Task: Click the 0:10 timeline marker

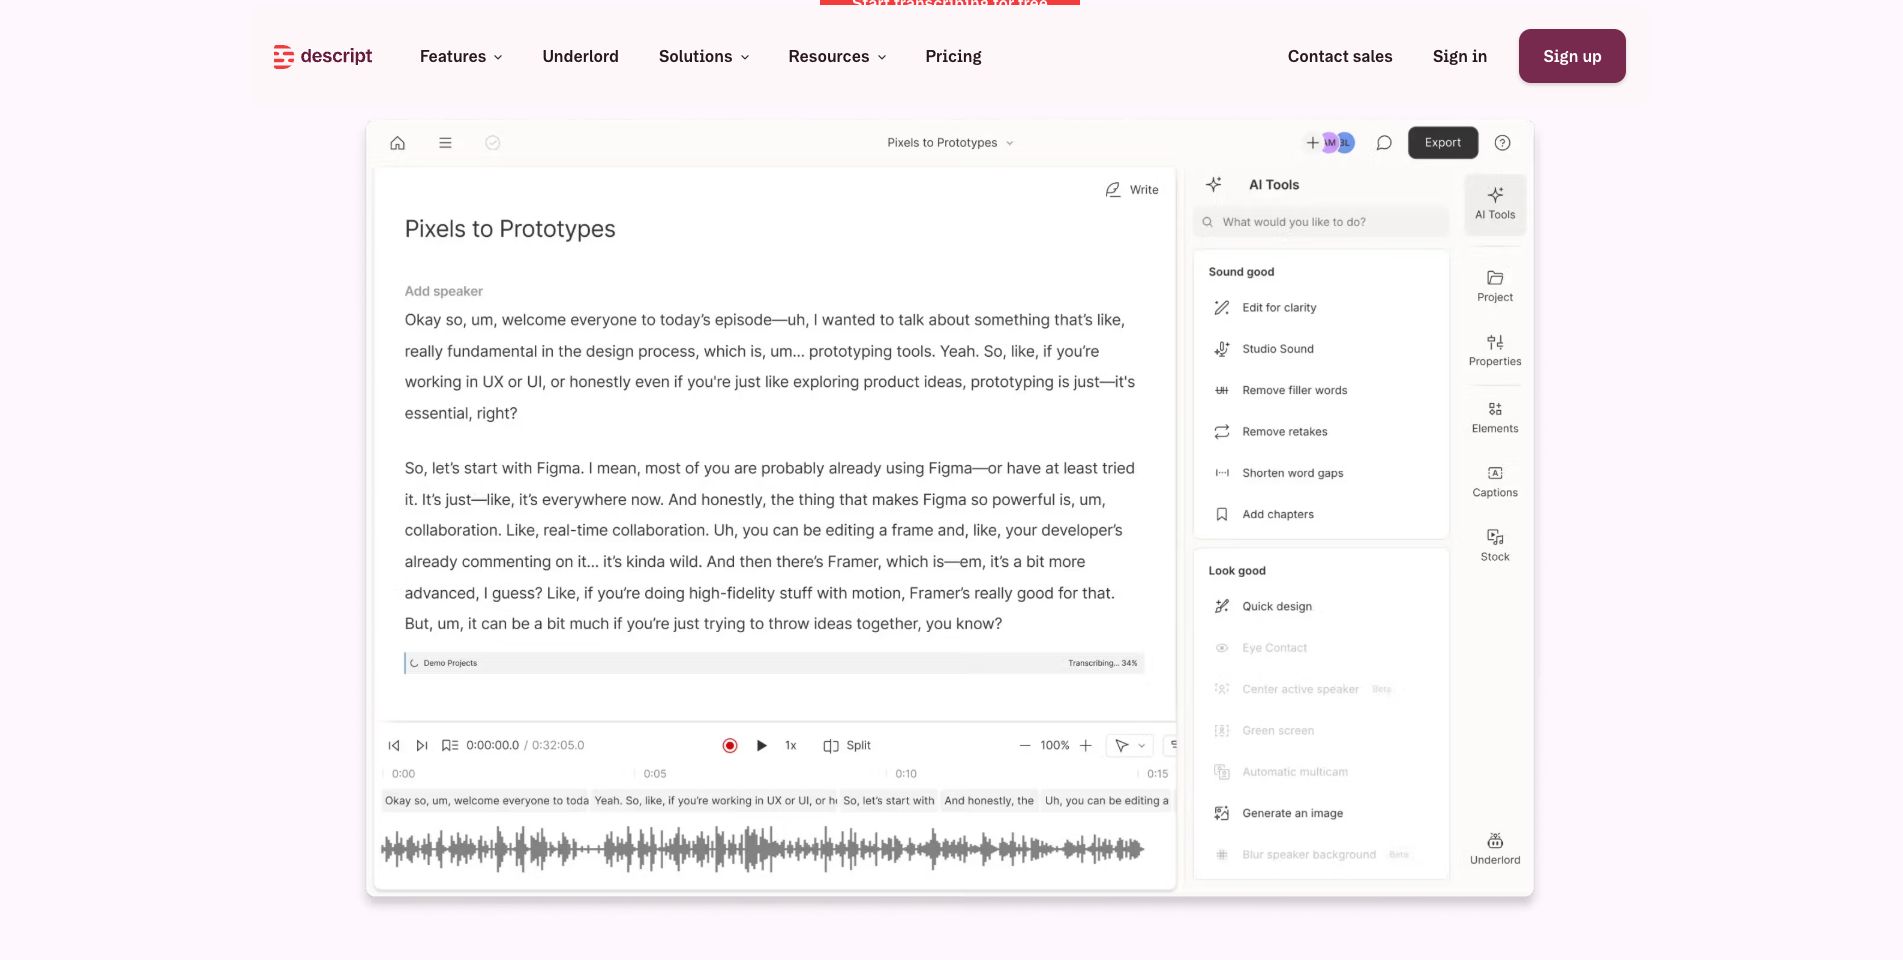Action: pyautogui.click(x=906, y=774)
